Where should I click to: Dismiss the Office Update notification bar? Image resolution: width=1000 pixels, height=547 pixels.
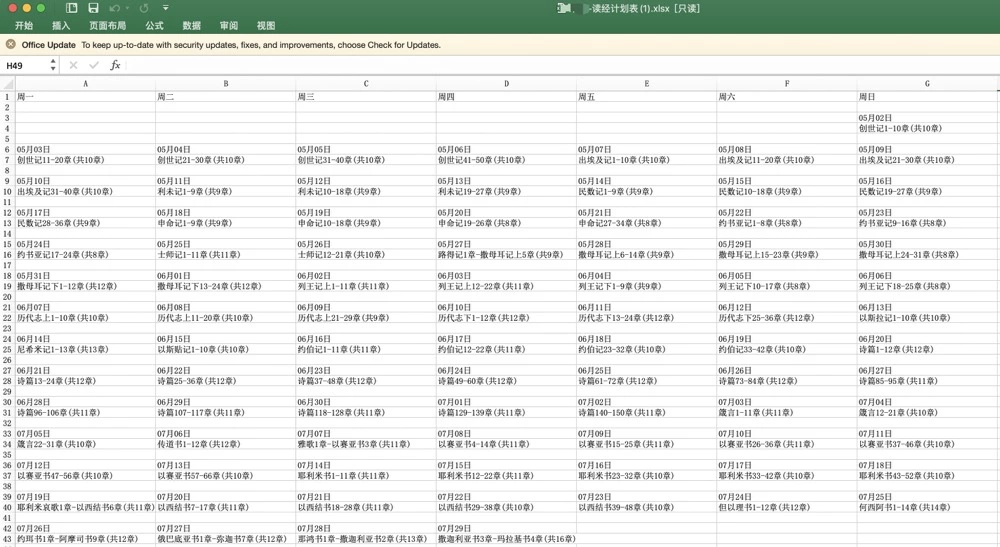point(11,44)
